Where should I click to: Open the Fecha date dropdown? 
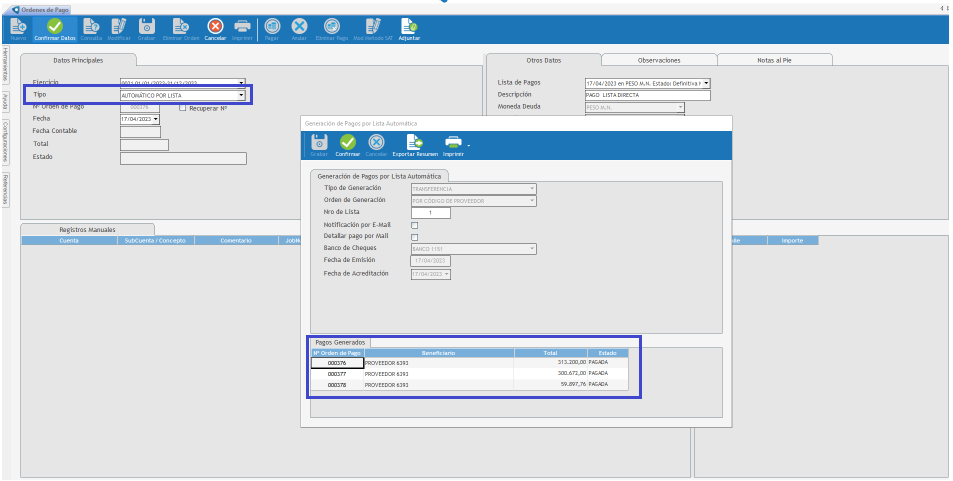156,119
